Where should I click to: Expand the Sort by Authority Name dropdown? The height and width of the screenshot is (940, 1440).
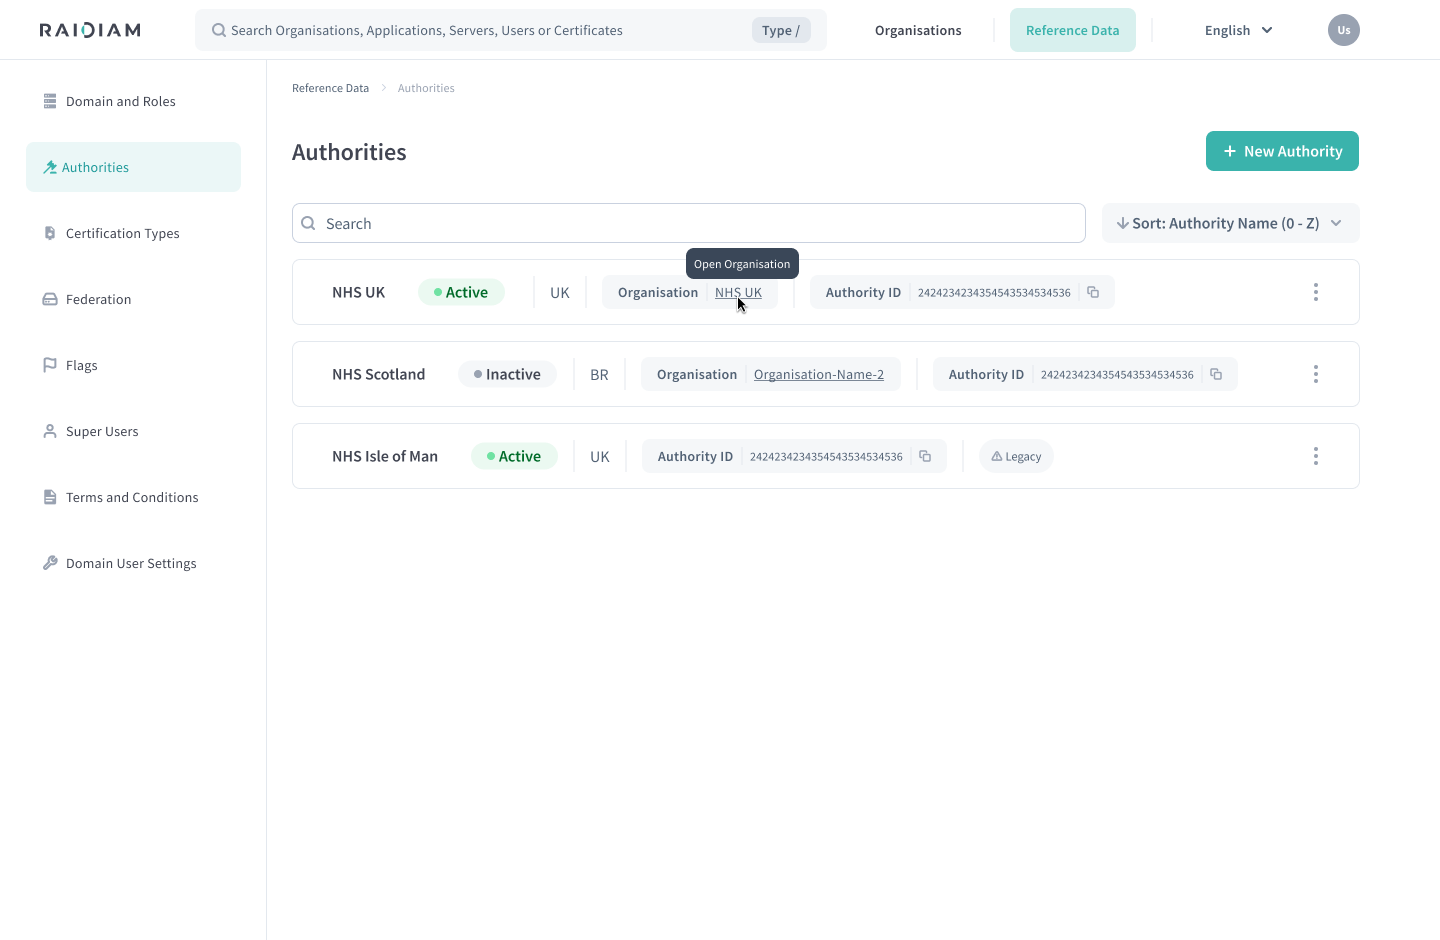pyautogui.click(x=1230, y=223)
